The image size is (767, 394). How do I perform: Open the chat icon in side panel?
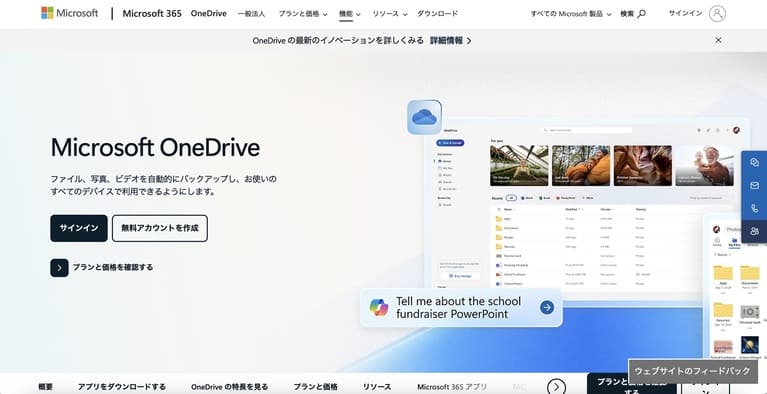754,162
